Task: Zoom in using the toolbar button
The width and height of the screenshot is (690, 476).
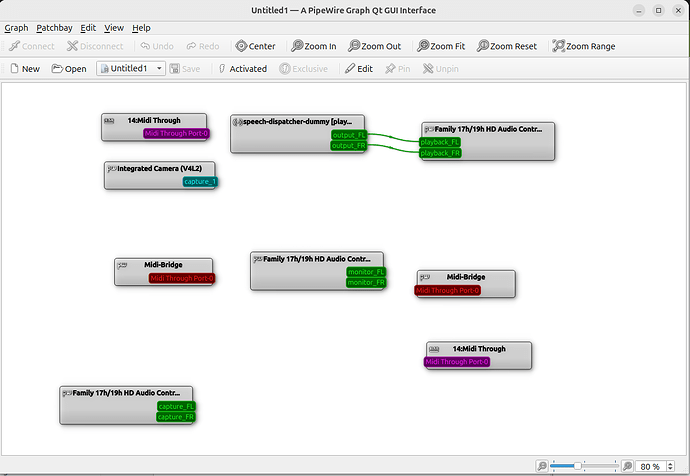Action: [x=313, y=46]
